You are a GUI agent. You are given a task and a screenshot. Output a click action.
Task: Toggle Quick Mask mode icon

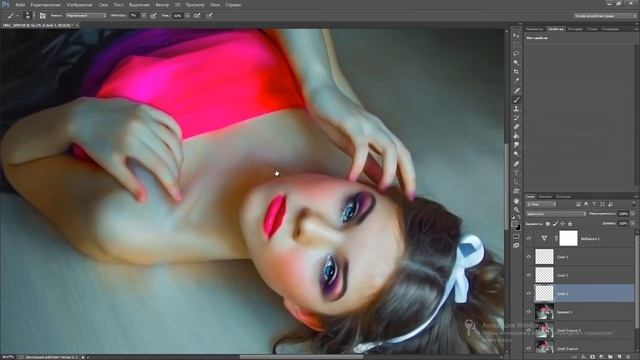(x=516, y=236)
